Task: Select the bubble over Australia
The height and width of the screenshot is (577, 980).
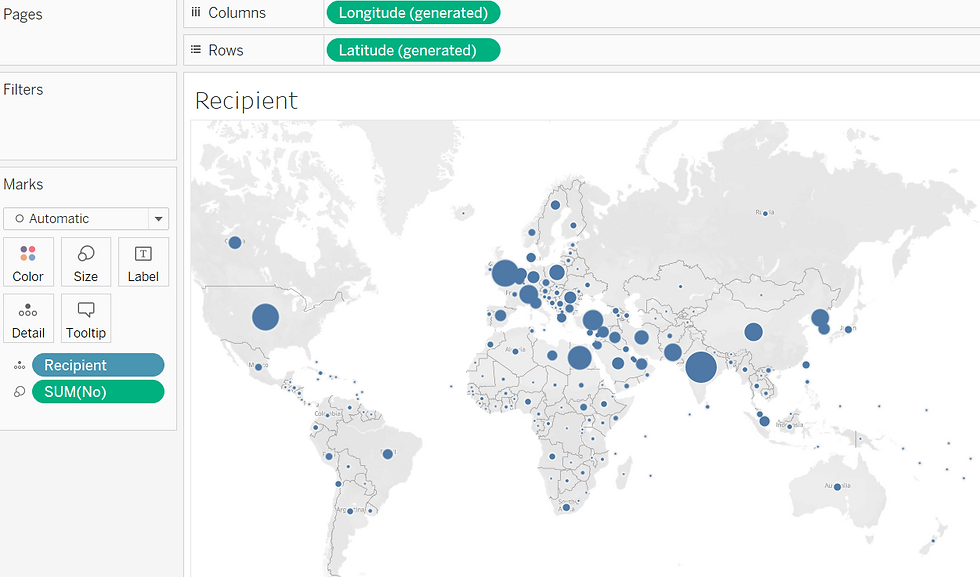Action: (x=837, y=487)
